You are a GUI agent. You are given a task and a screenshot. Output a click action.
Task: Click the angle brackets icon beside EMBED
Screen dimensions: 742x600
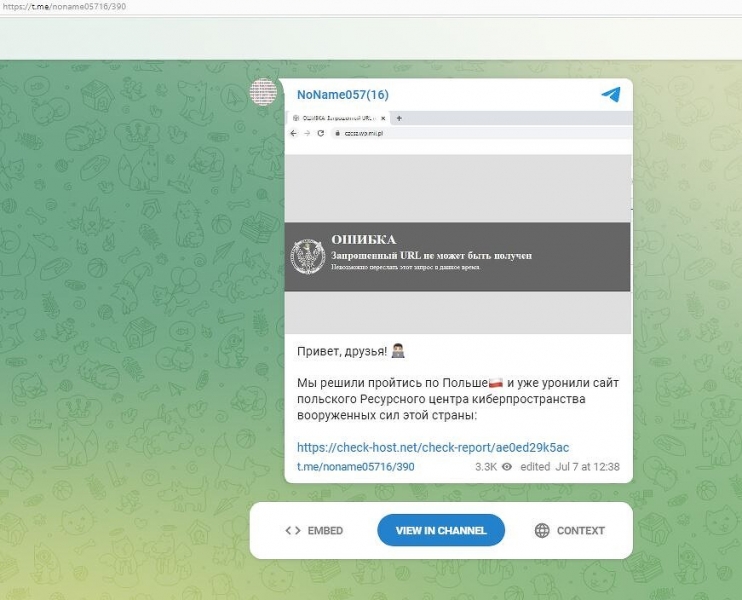(292, 530)
